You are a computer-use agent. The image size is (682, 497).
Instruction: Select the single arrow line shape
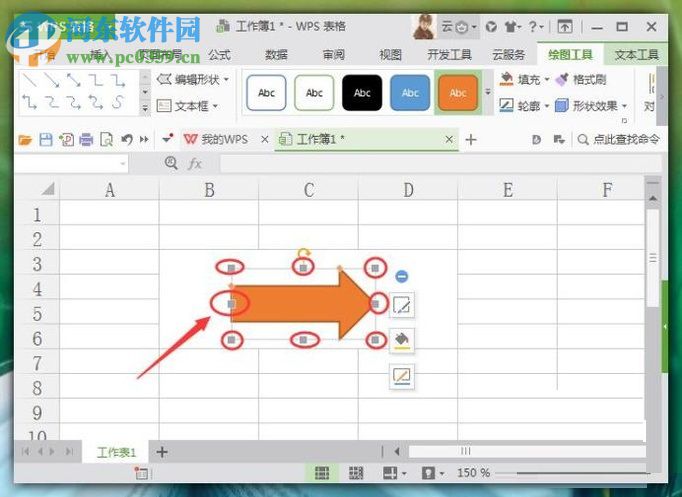tap(52, 80)
